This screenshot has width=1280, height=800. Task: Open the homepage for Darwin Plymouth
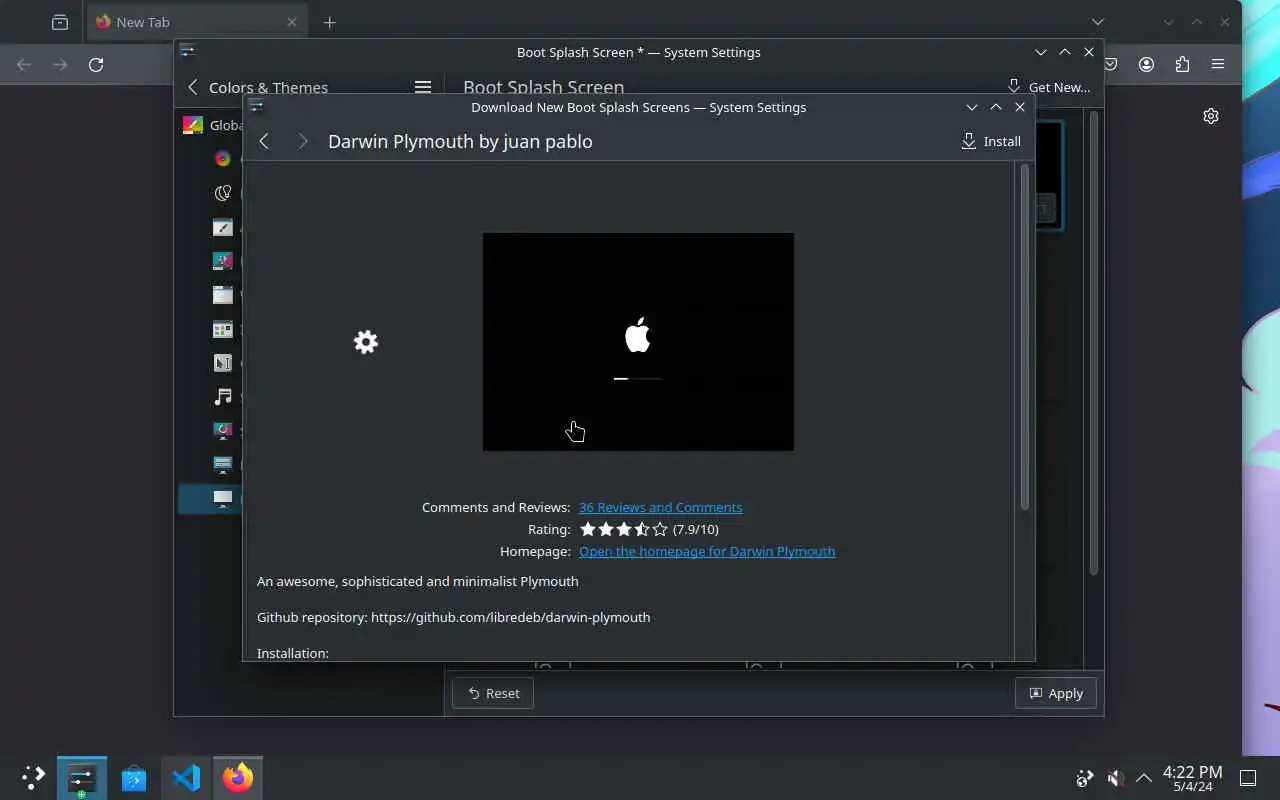707,551
